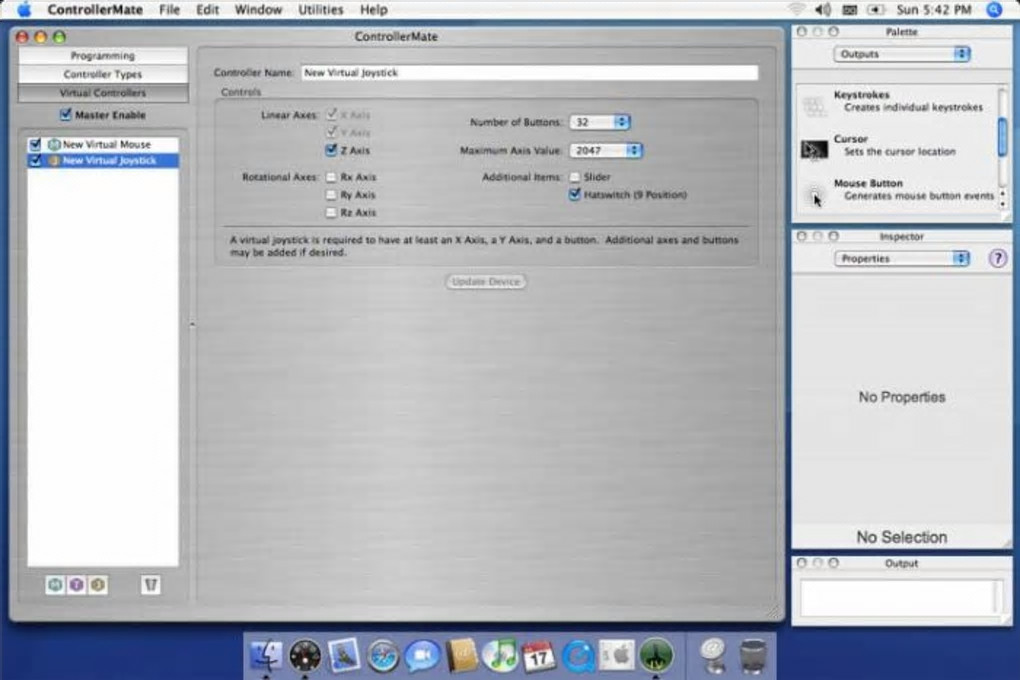Click the green ControllerMate Dock icon
Viewport: 1020px width, 680px height.
656,655
